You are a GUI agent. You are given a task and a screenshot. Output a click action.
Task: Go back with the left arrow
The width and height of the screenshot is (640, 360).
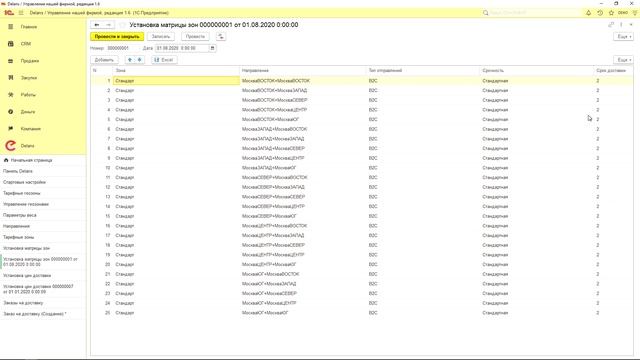[x=97, y=25]
